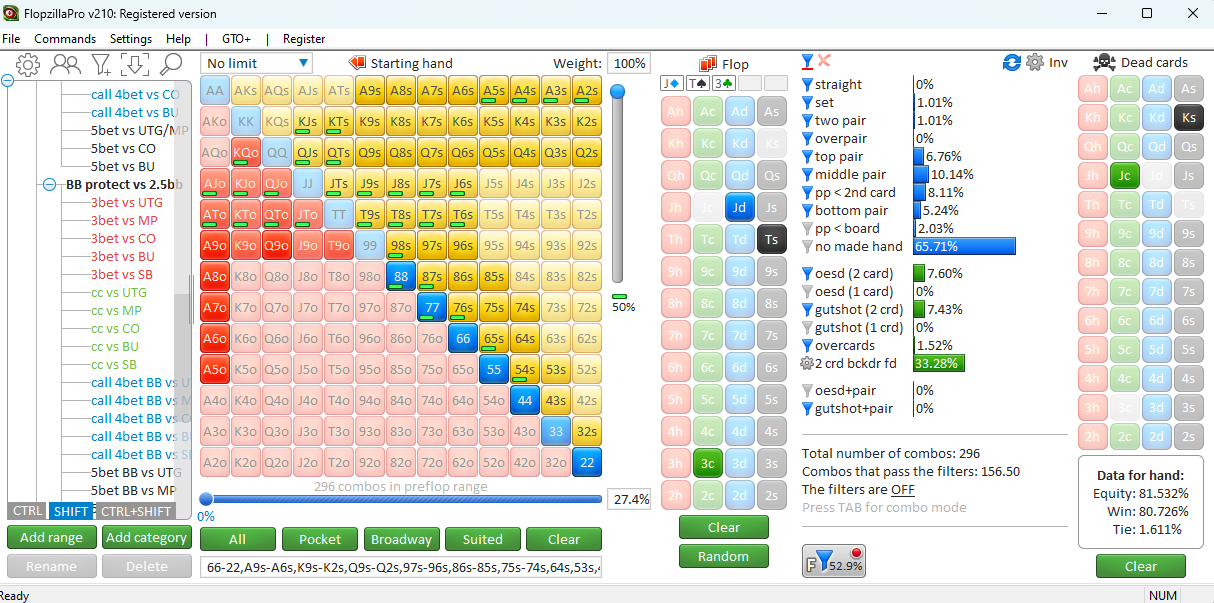This screenshot has width=1214, height=603.
Task: Open the No limit game type dropdown
Action: pyautogui.click(x=256, y=63)
